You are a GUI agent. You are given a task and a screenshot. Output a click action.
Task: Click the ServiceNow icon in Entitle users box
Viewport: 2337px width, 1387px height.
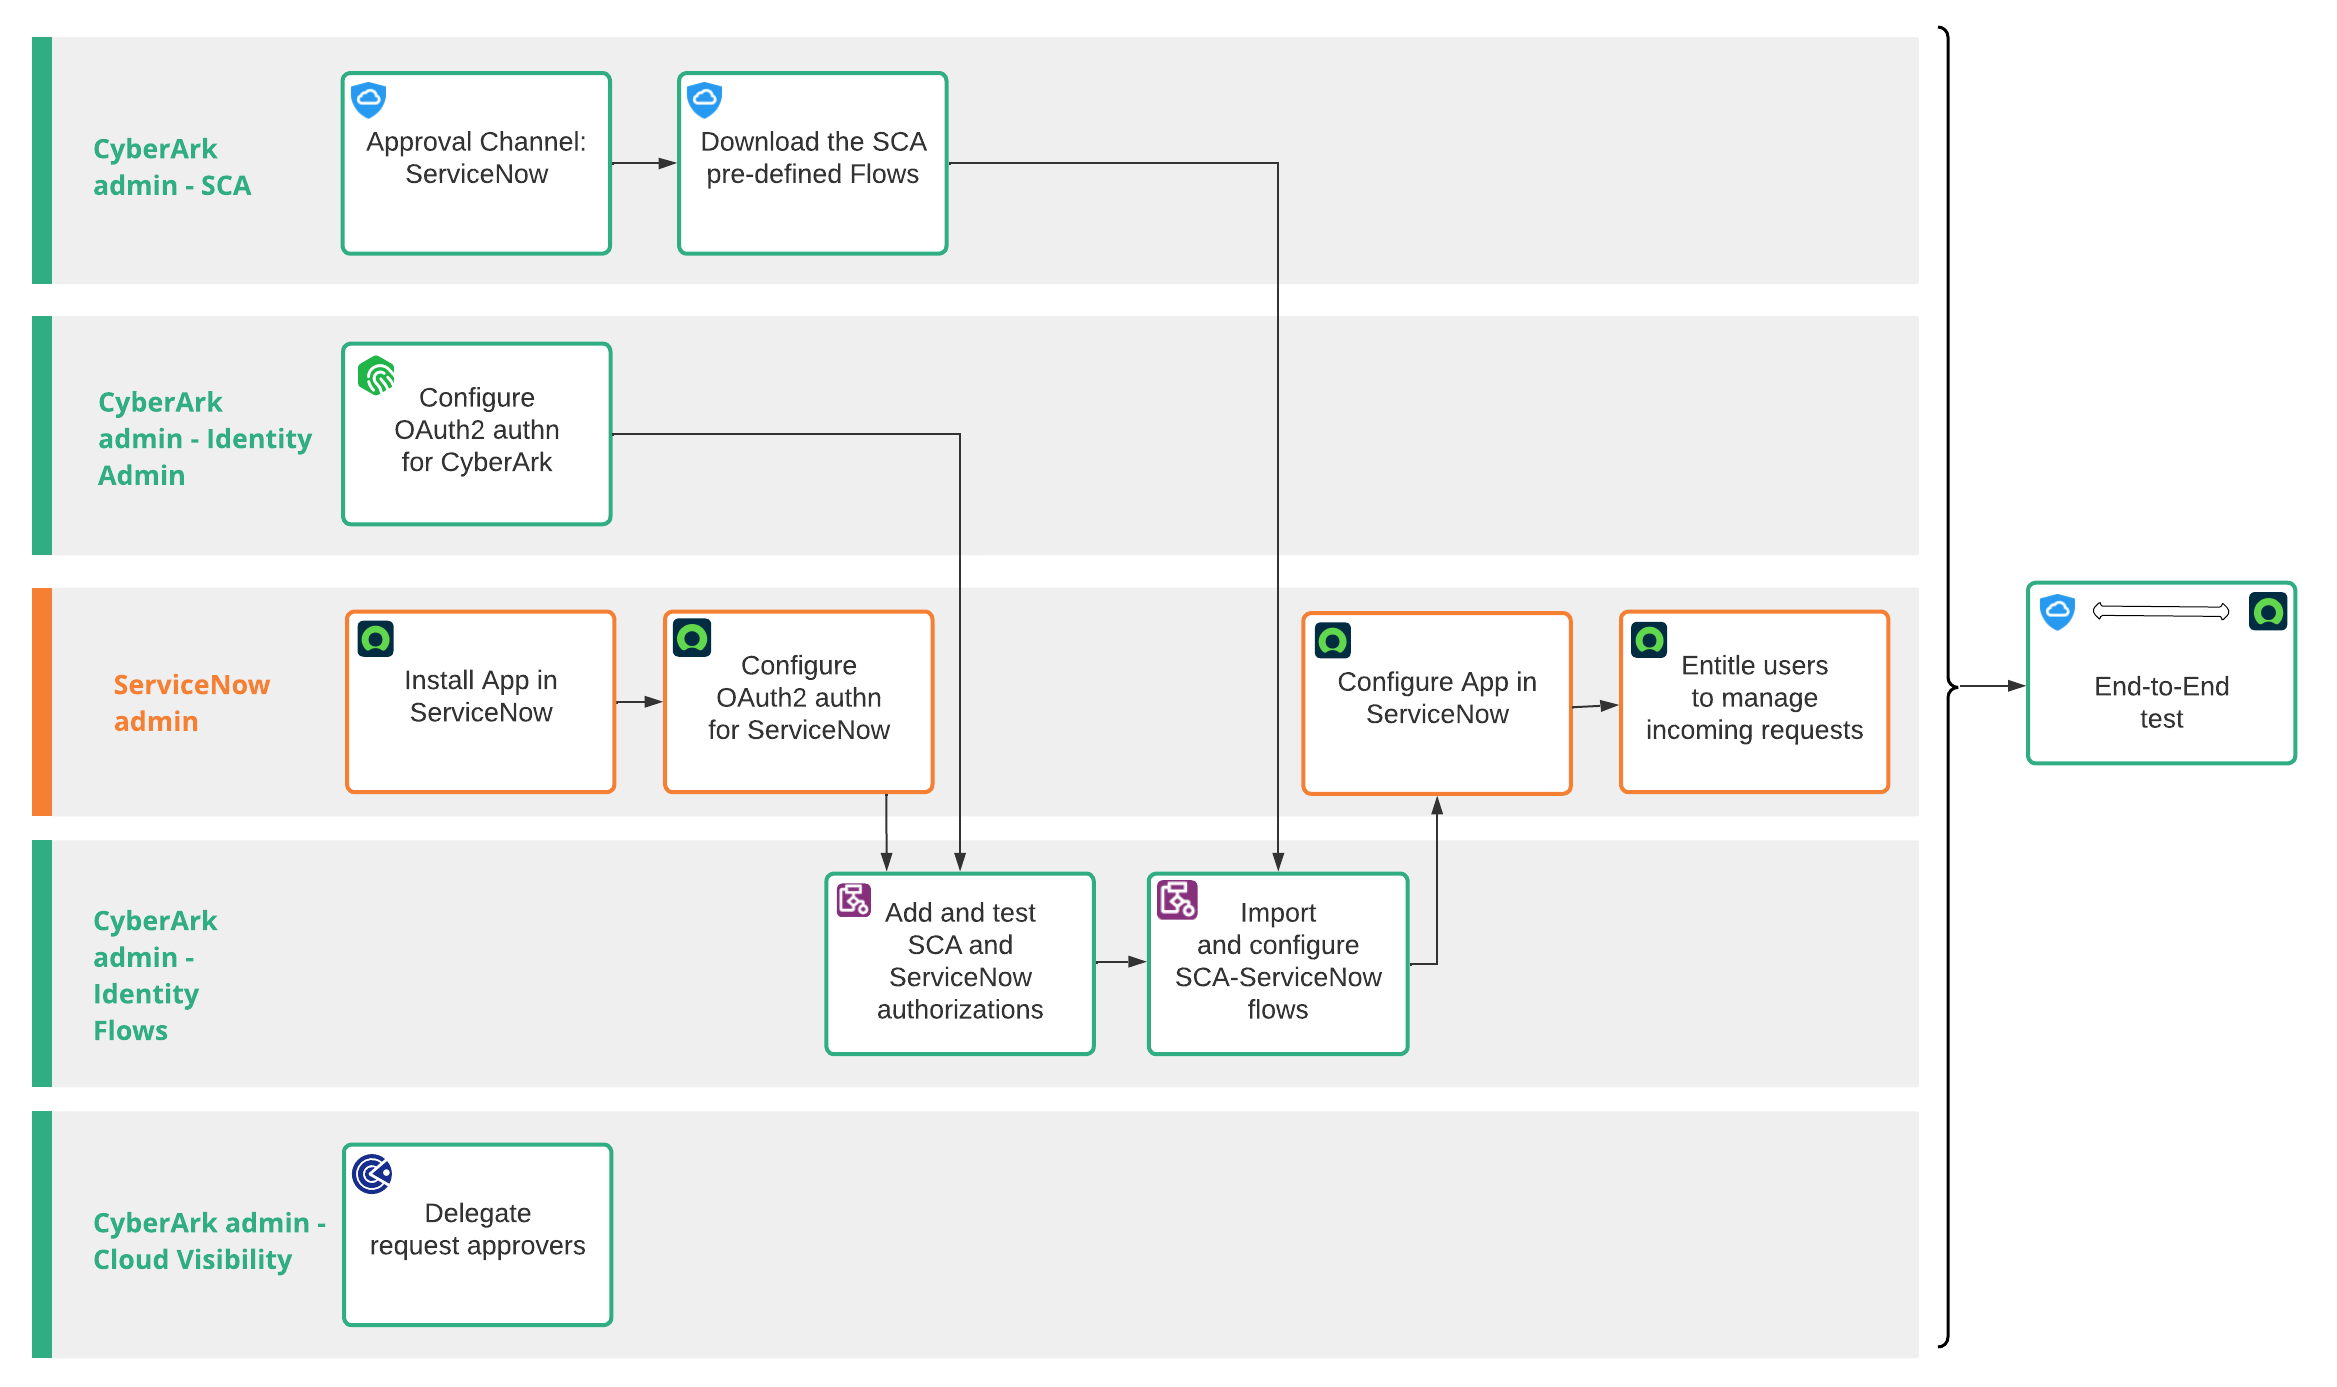1649,639
